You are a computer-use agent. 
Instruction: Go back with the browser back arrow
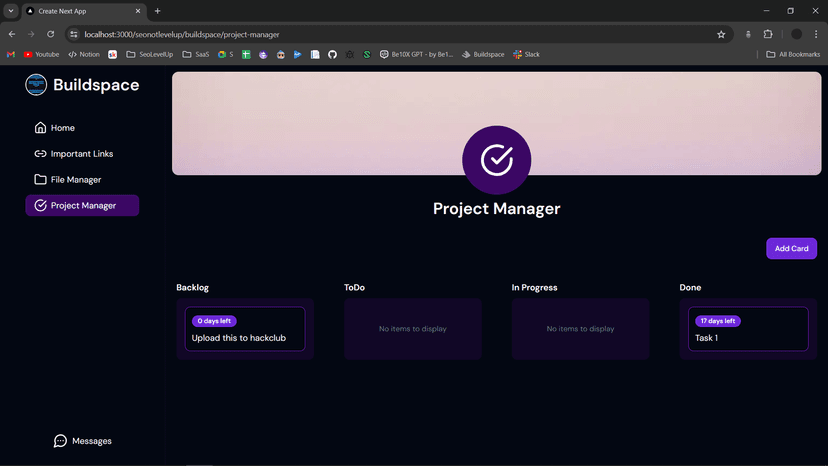(x=12, y=34)
